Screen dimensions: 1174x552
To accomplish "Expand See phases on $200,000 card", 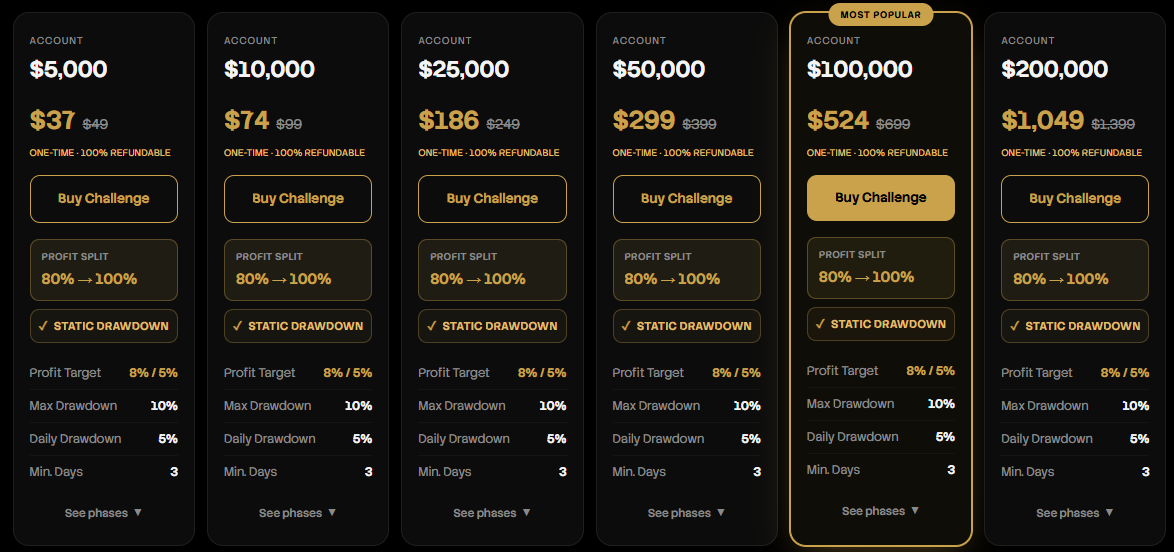I will [1074, 513].
